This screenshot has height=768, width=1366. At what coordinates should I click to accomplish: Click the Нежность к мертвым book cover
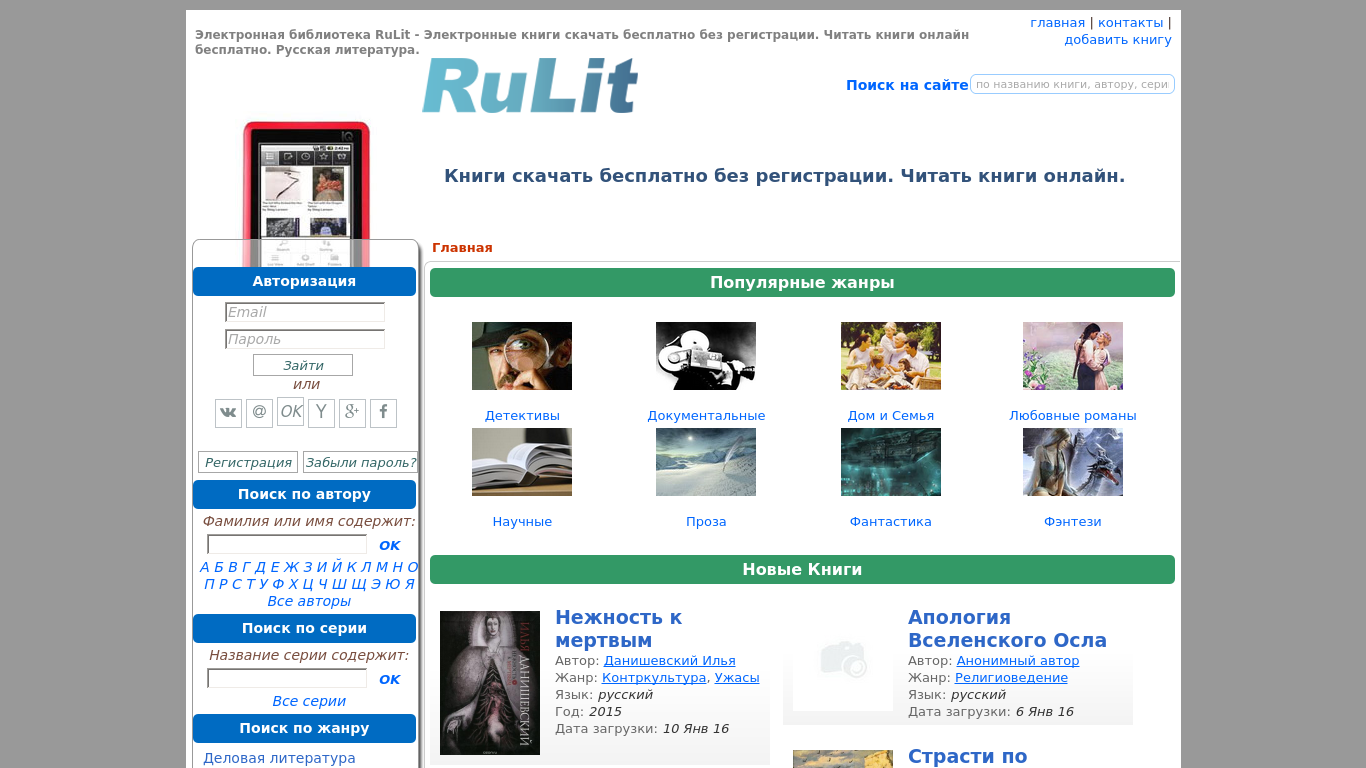click(x=490, y=683)
